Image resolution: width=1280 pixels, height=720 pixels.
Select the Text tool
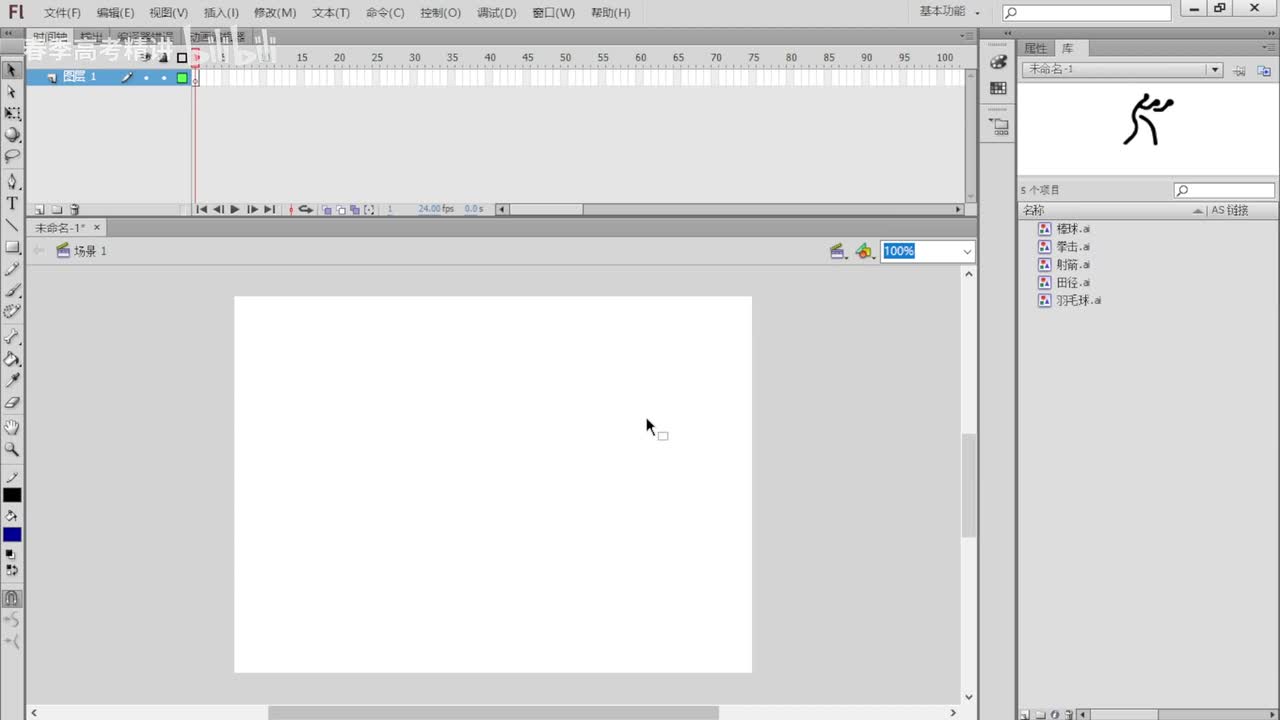pyautogui.click(x=12, y=203)
